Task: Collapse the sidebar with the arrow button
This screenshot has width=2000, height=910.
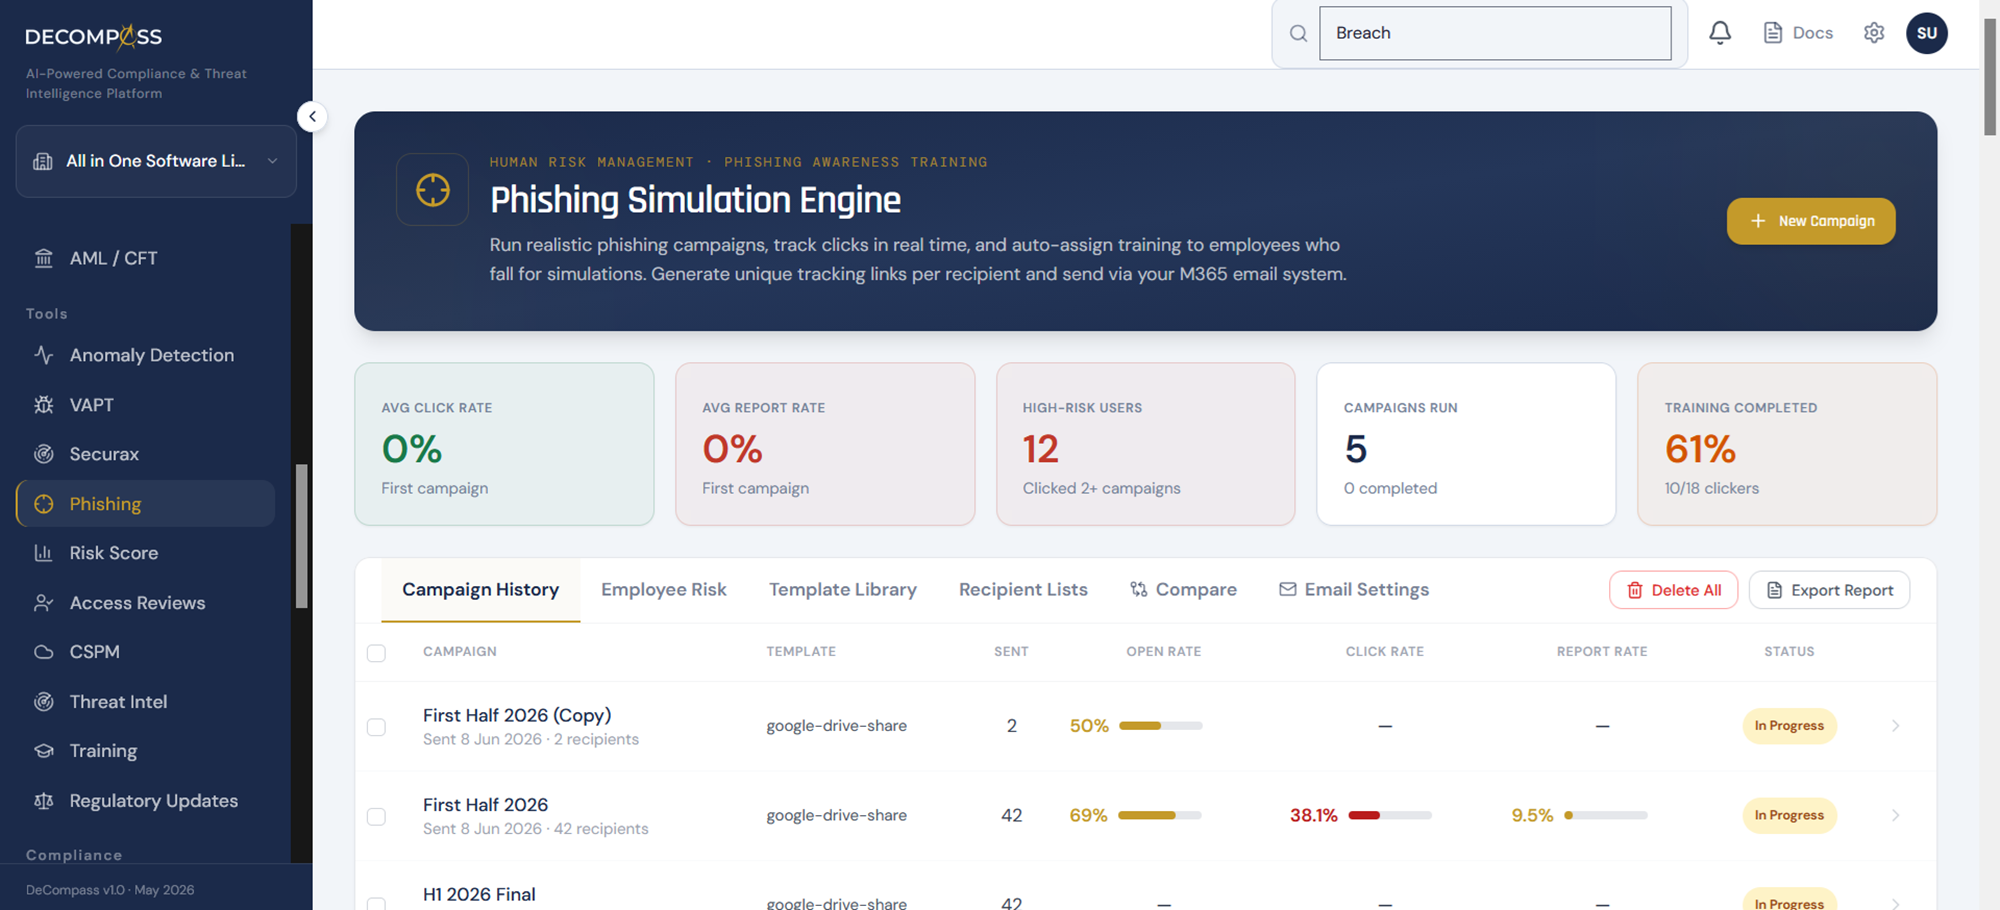Action: click(312, 117)
